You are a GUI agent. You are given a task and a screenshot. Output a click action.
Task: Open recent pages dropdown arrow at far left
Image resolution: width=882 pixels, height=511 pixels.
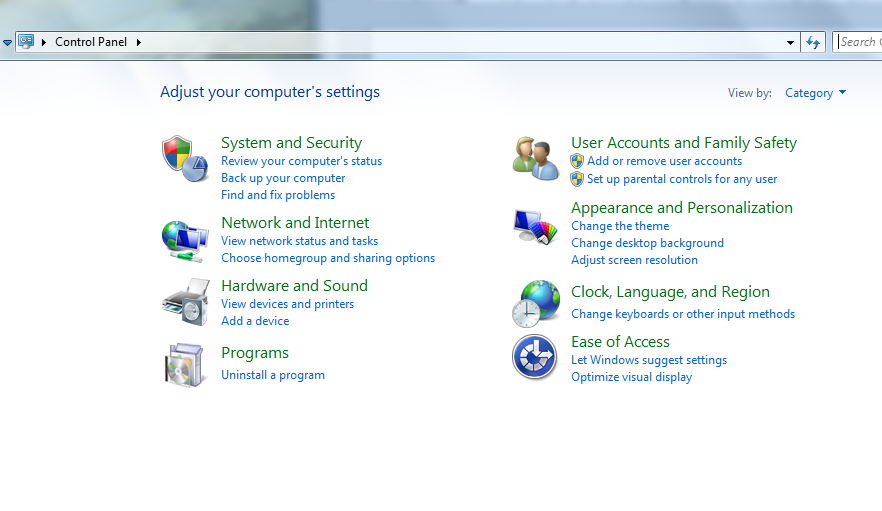pos(7,43)
